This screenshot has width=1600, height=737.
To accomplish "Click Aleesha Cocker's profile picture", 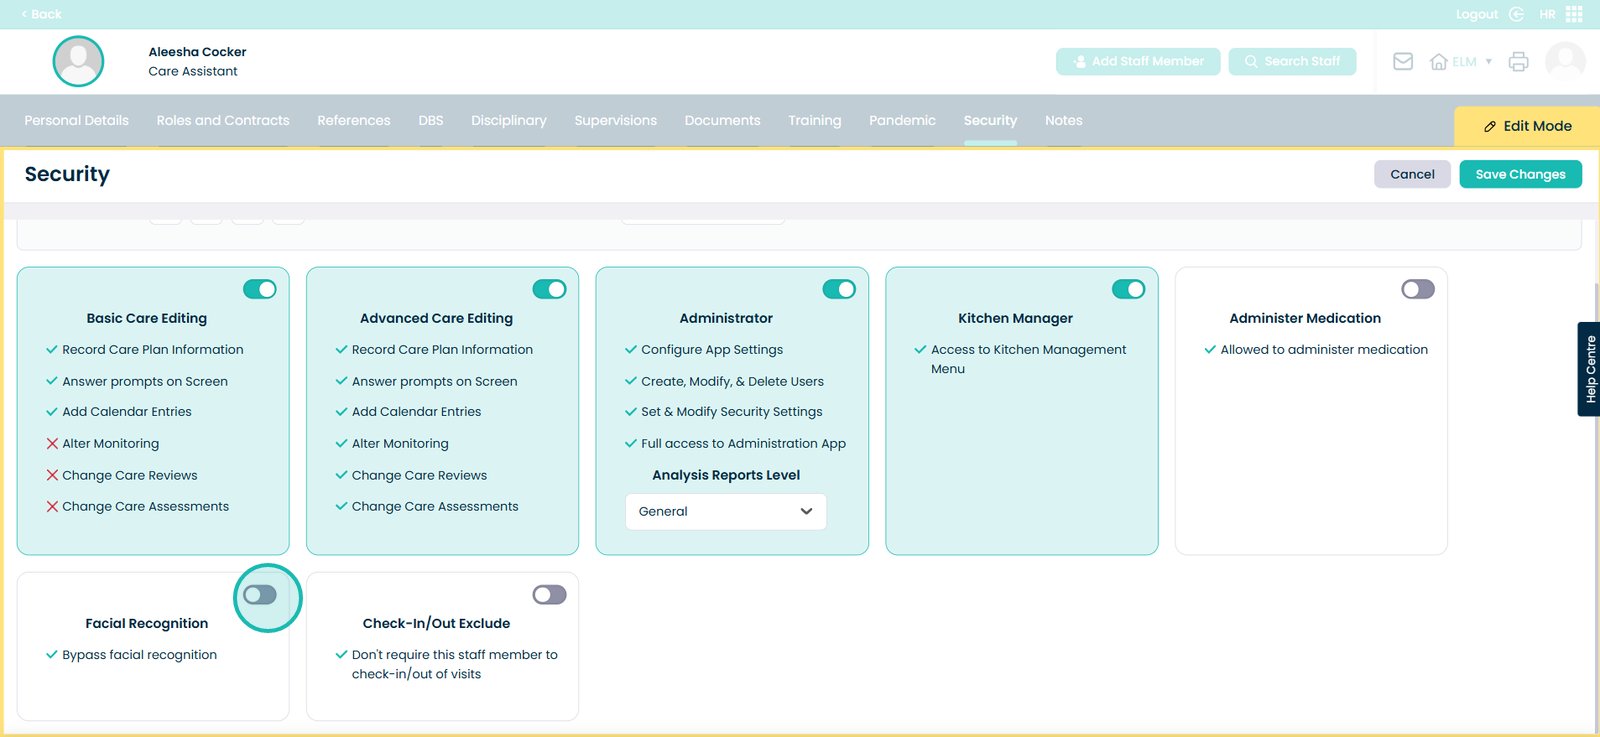I will 78,62.
